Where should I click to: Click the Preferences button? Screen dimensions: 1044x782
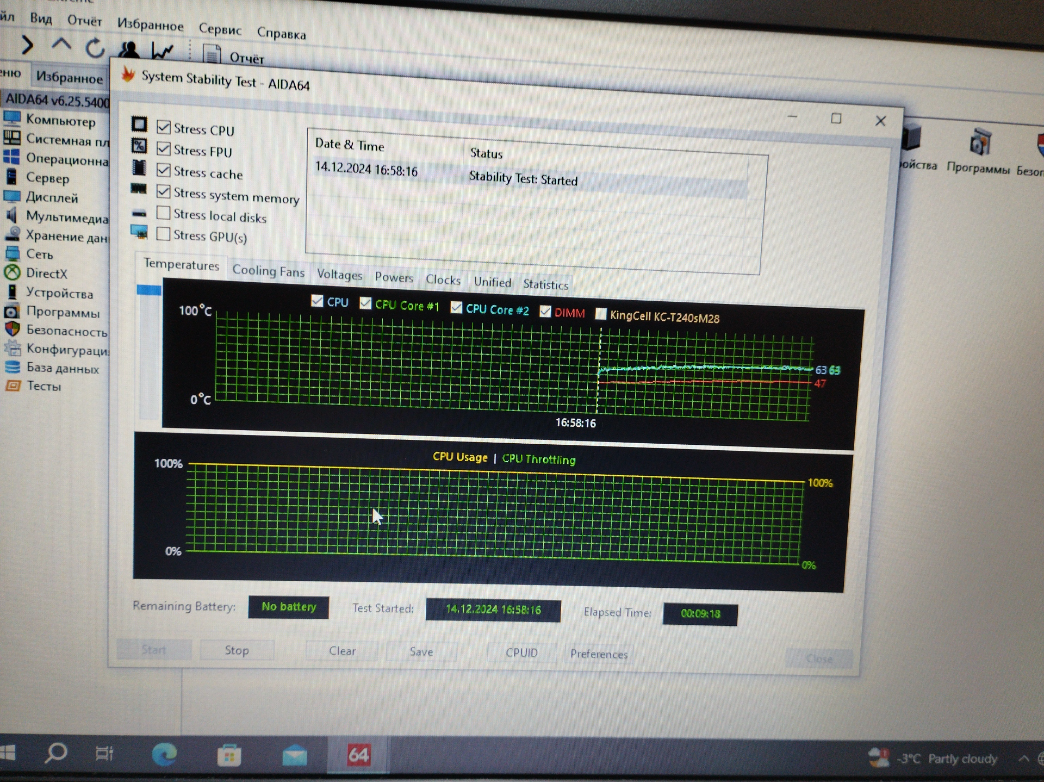(599, 654)
